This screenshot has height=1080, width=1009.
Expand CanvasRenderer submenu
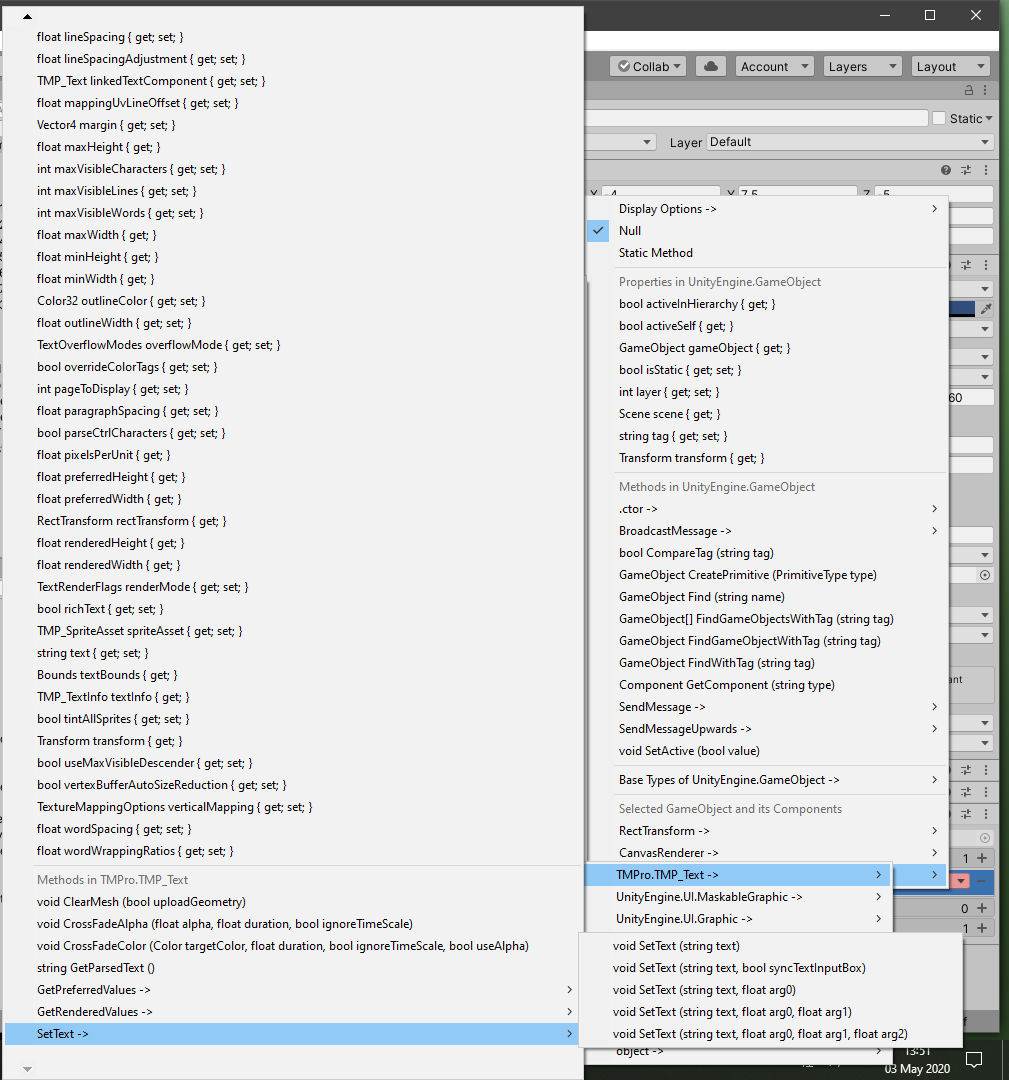click(x=767, y=853)
